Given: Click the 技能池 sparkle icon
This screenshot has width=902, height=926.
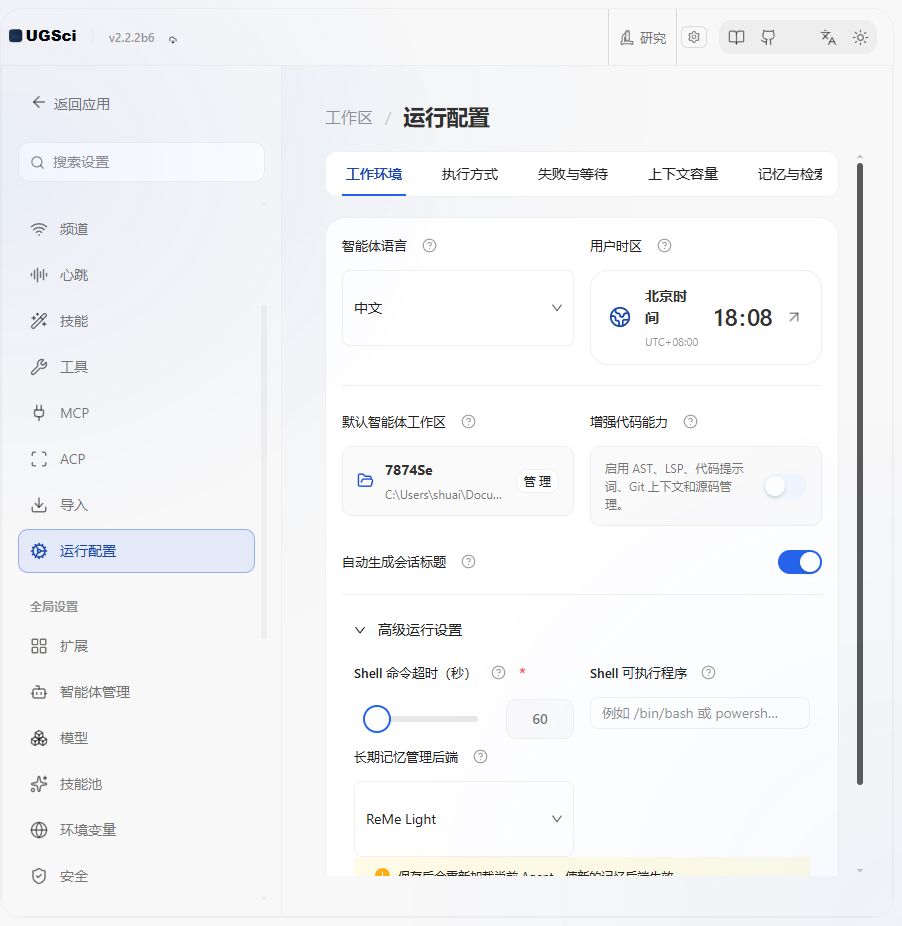Looking at the screenshot, I should pyautogui.click(x=39, y=784).
